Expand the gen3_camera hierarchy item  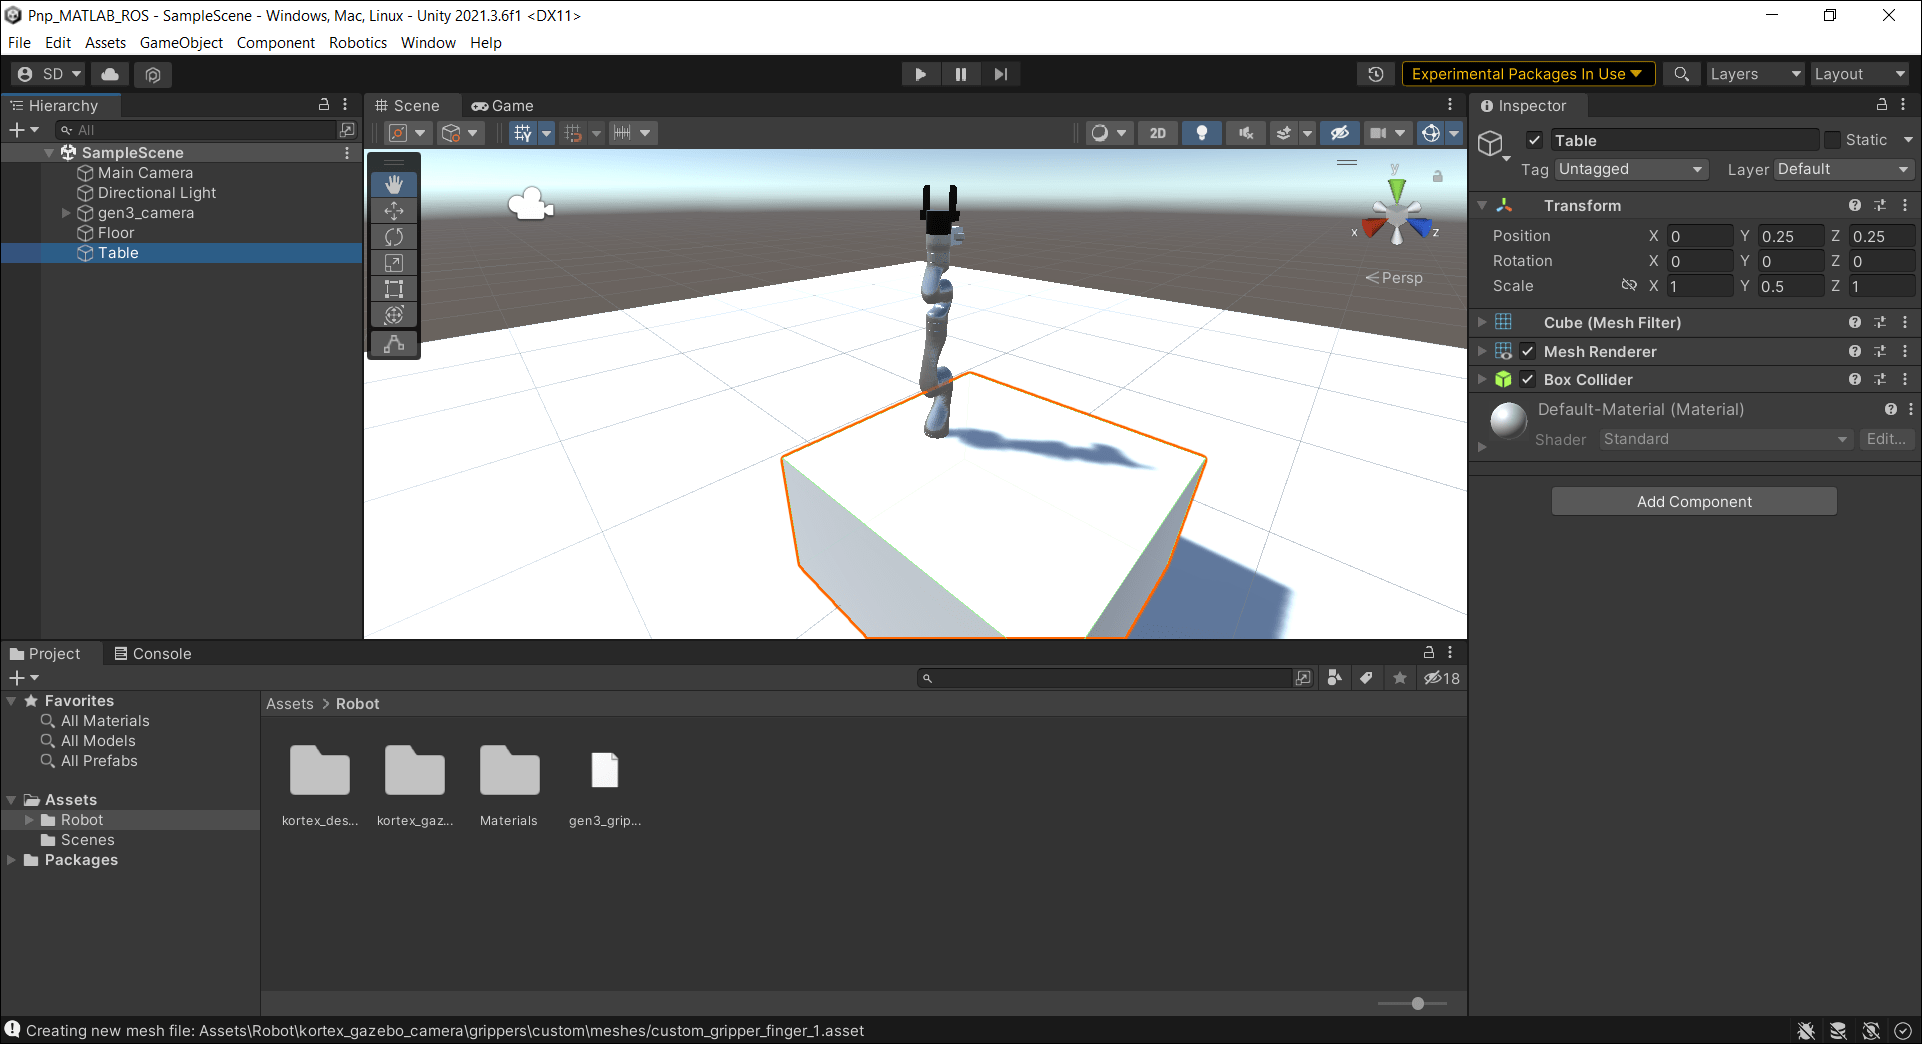click(x=66, y=212)
